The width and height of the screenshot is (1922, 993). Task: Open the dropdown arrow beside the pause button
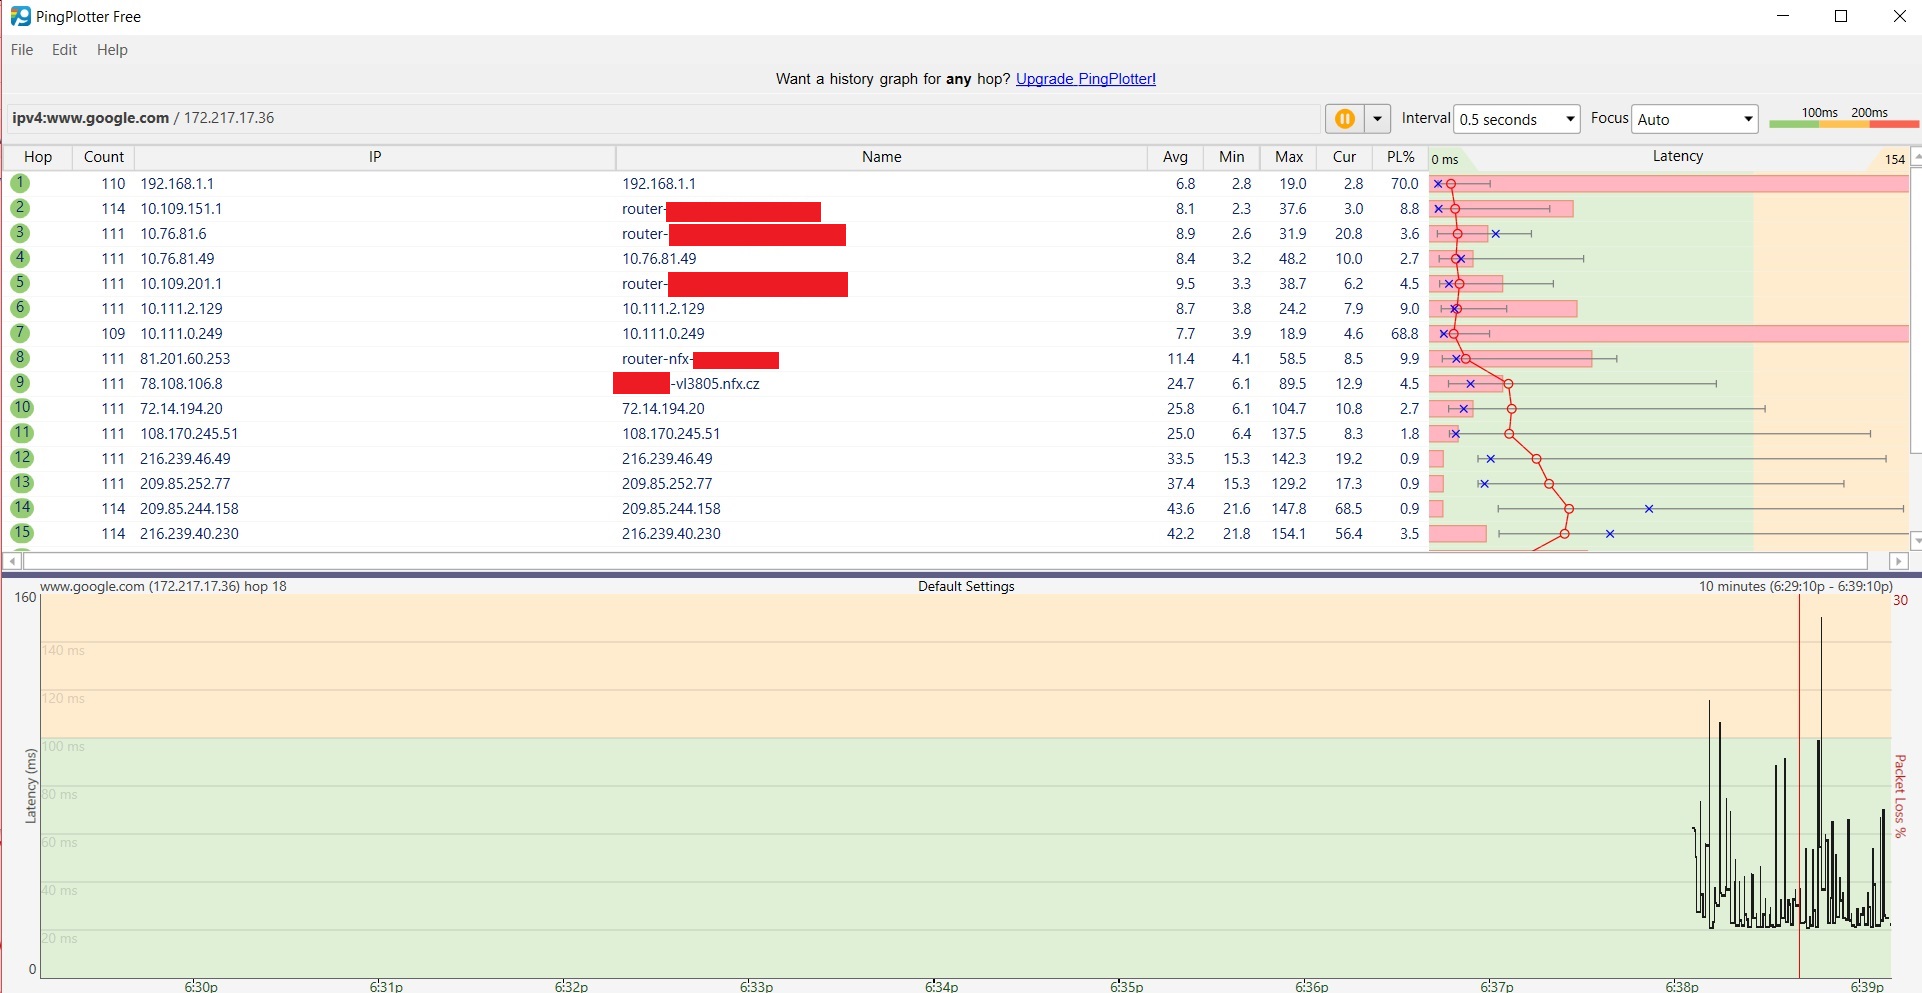click(x=1377, y=119)
